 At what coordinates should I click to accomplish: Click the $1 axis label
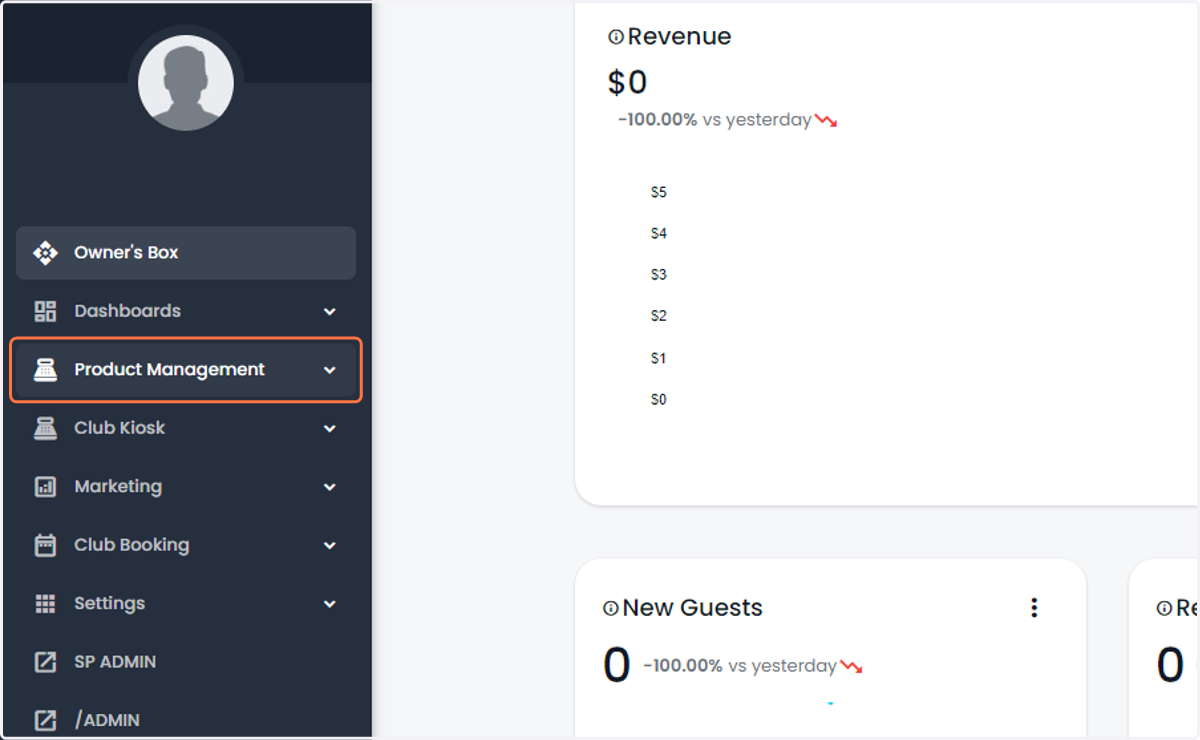coord(658,358)
